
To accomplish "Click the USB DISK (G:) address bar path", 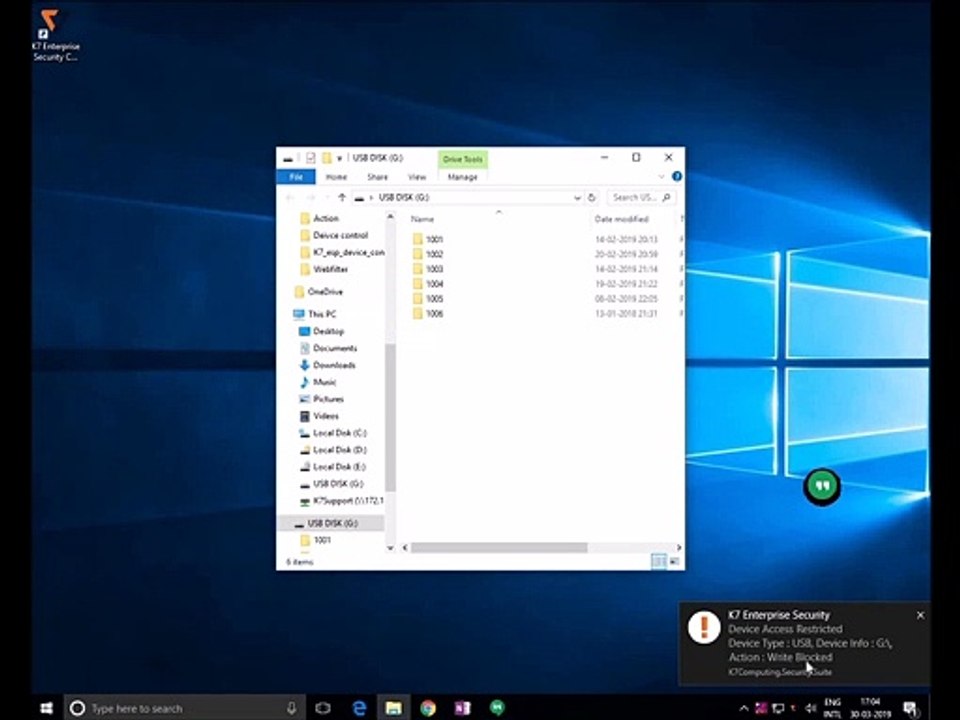I will coord(403,197).
